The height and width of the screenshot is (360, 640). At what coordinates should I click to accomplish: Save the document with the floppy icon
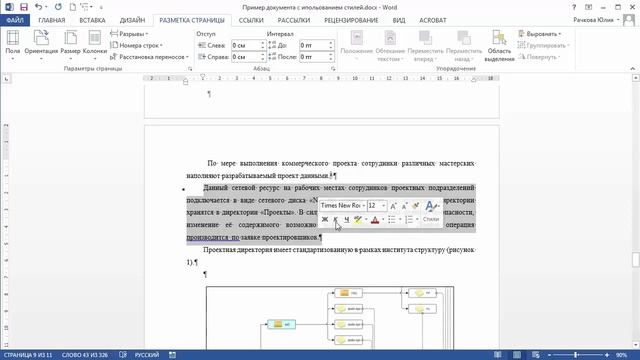click(24, 7)
